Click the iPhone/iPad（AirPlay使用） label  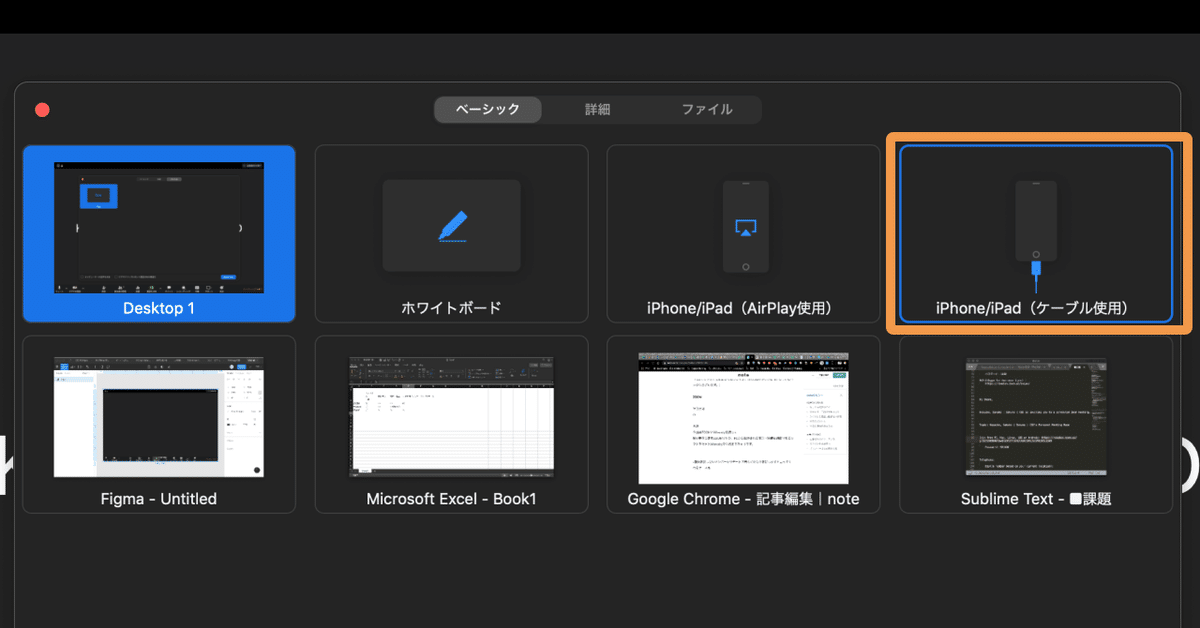[743, 308]
